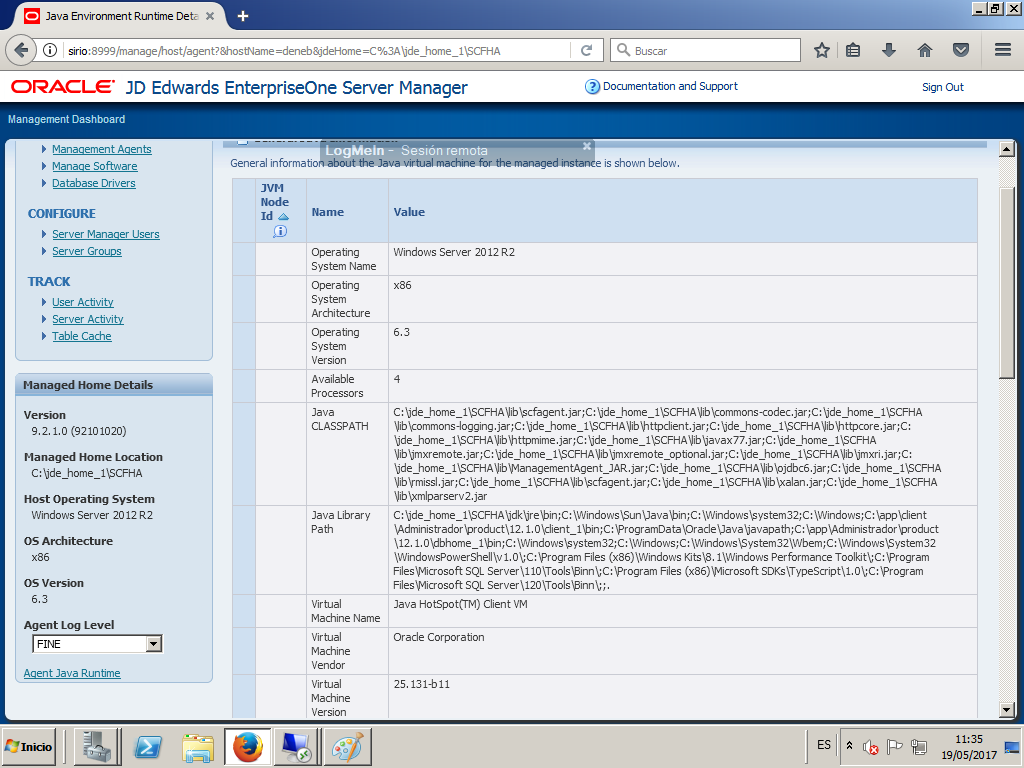This screenshot has height=768, width=1024.
Task: Click the arrow beside Manage Software
Action: tap(44, 166)
